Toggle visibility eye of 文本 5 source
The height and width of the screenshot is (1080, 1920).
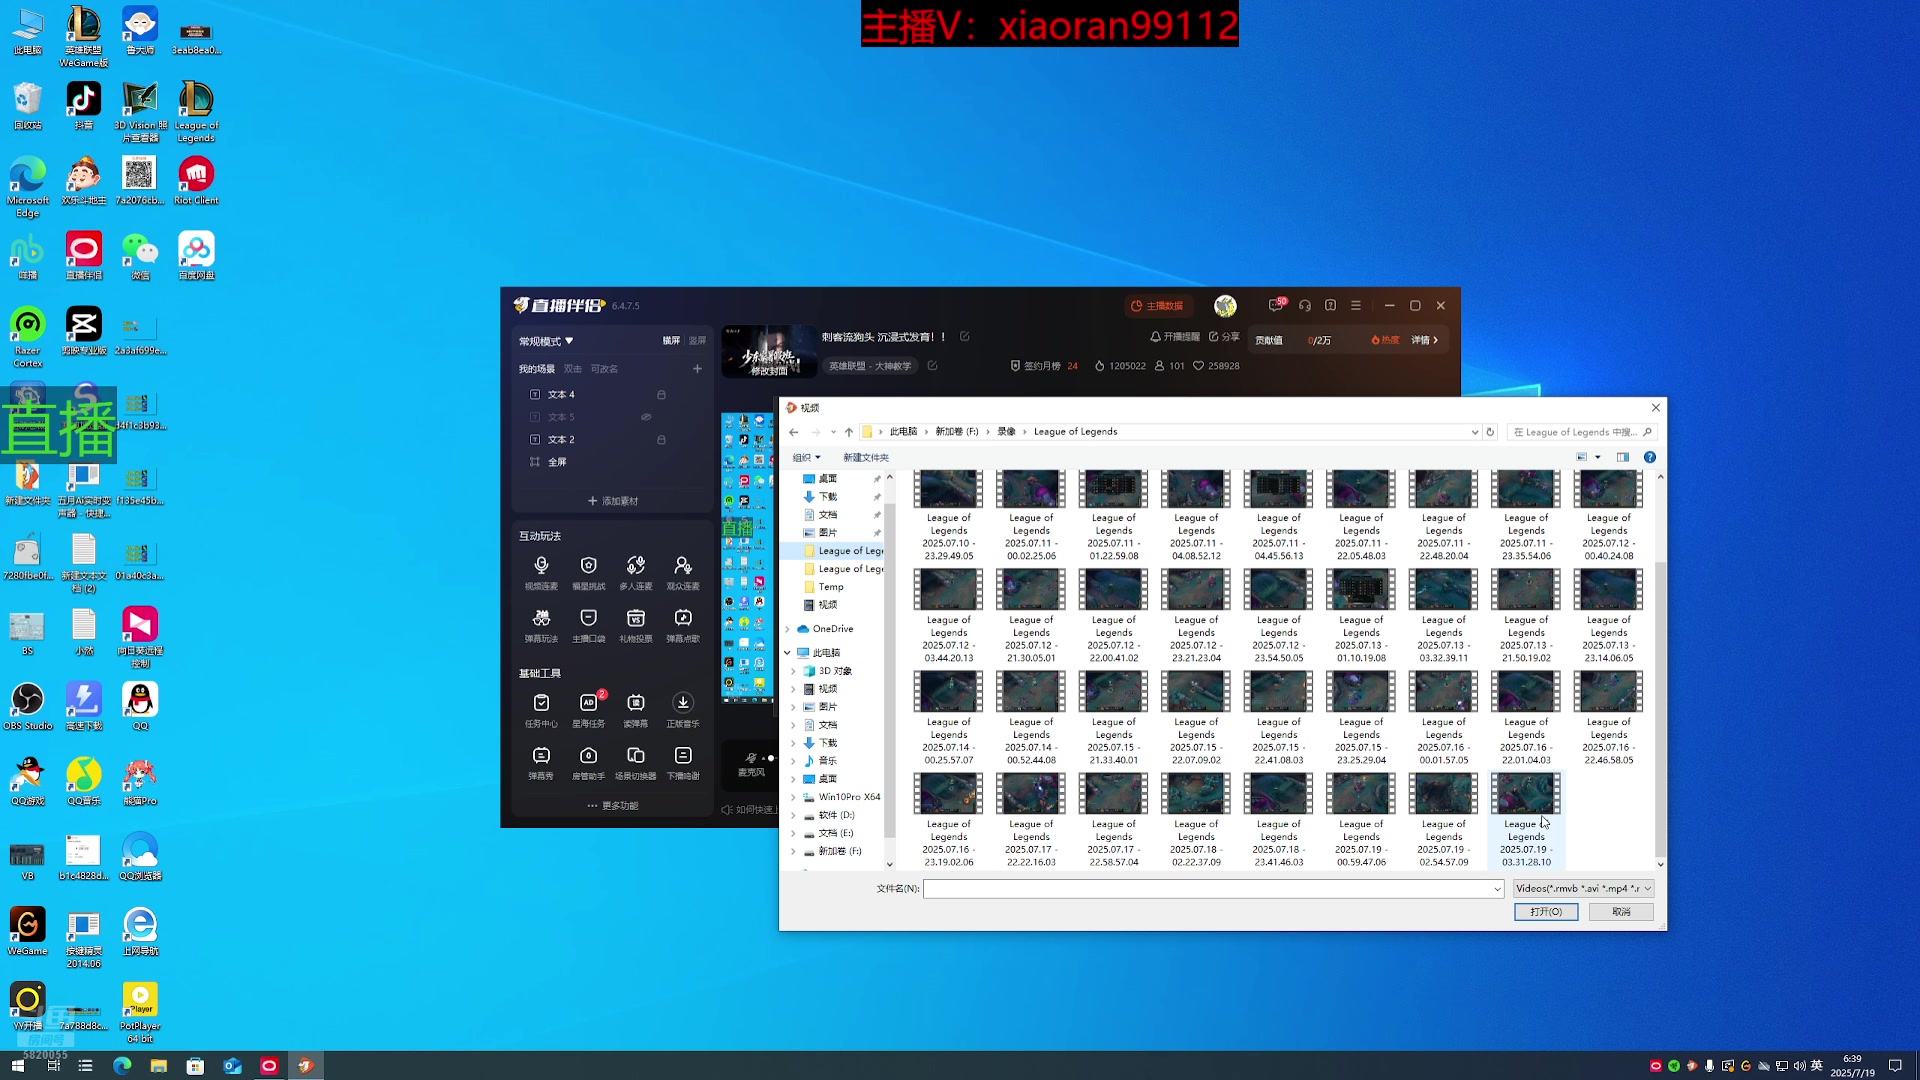click(646, 417)
